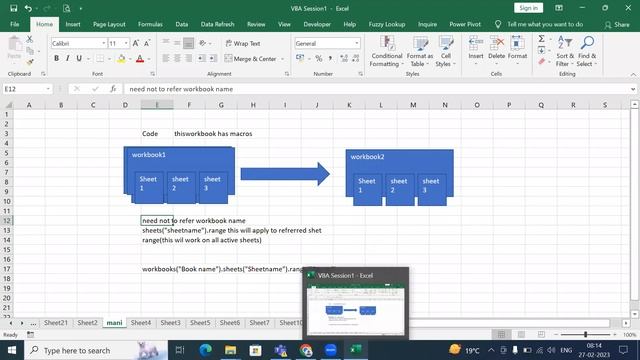
Task: Click the red font color swatch
Action: 140,59
